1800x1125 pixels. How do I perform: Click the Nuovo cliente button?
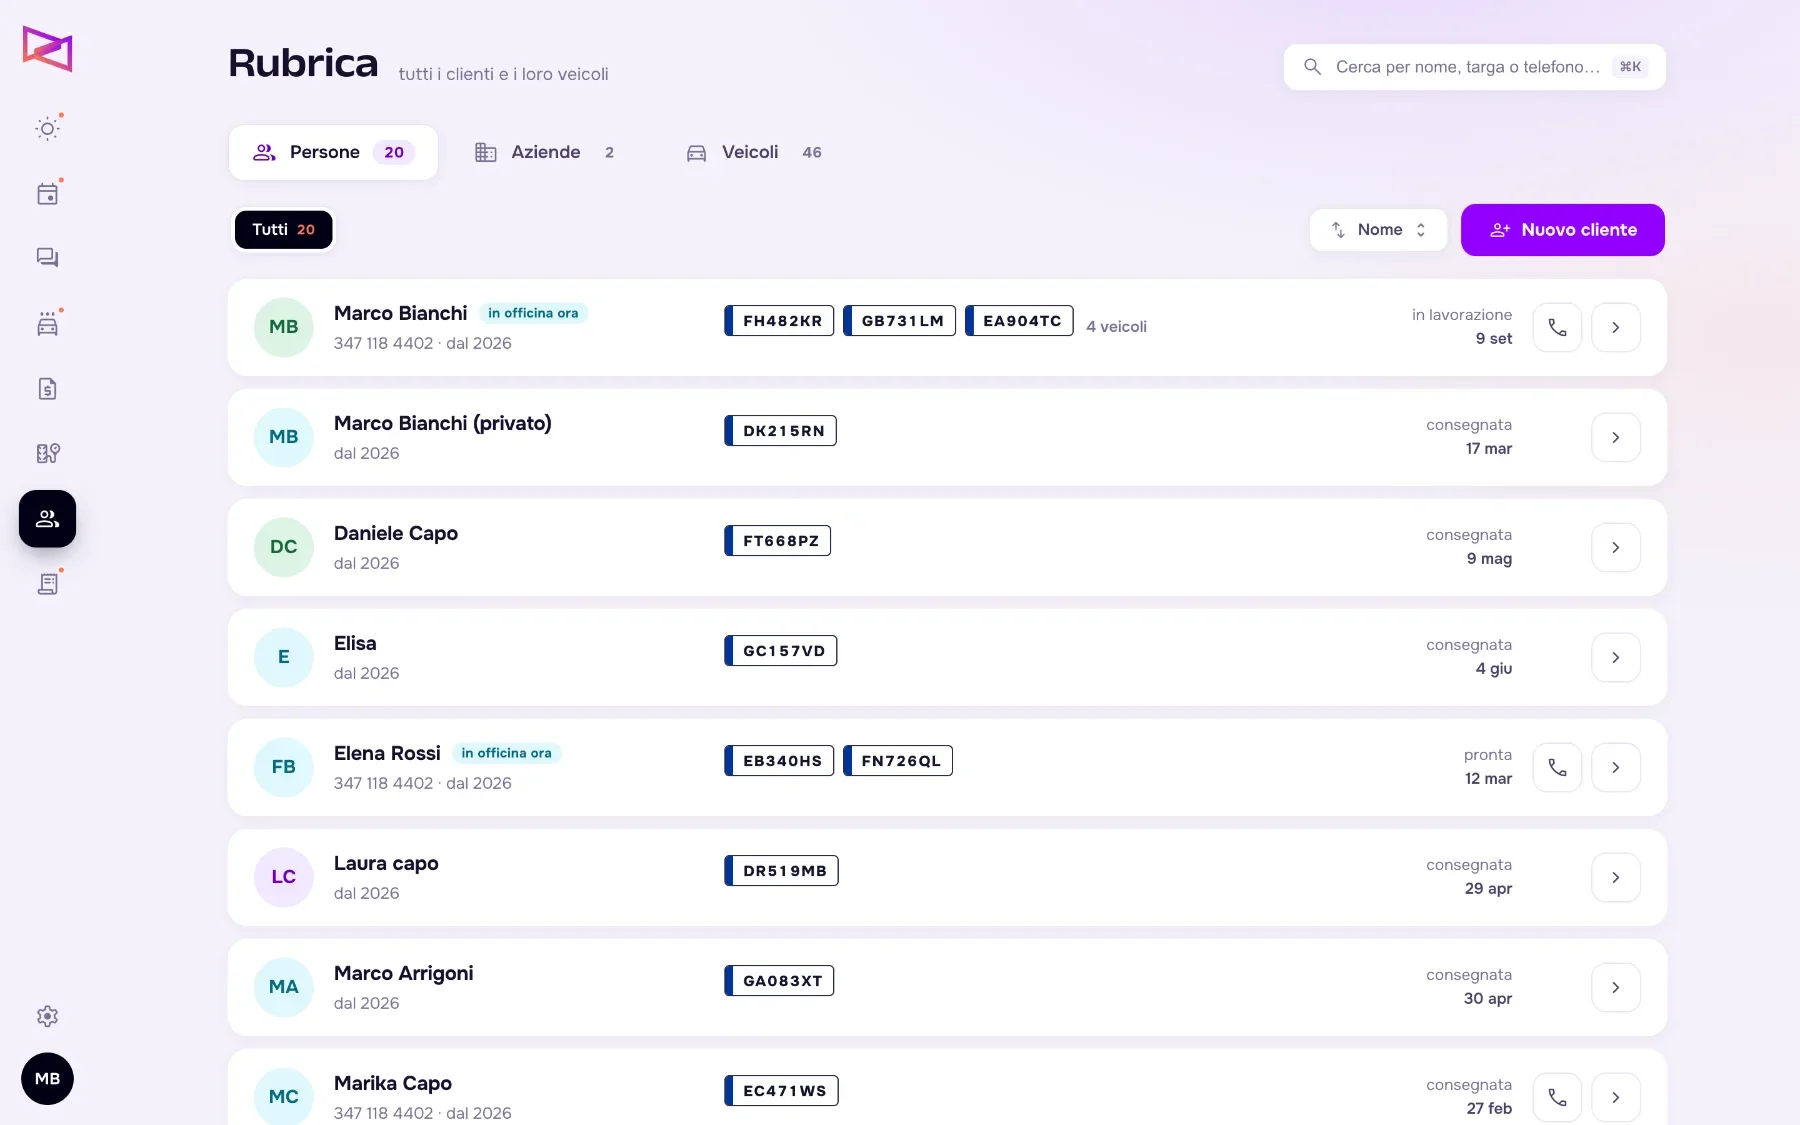pos(1562,230)
